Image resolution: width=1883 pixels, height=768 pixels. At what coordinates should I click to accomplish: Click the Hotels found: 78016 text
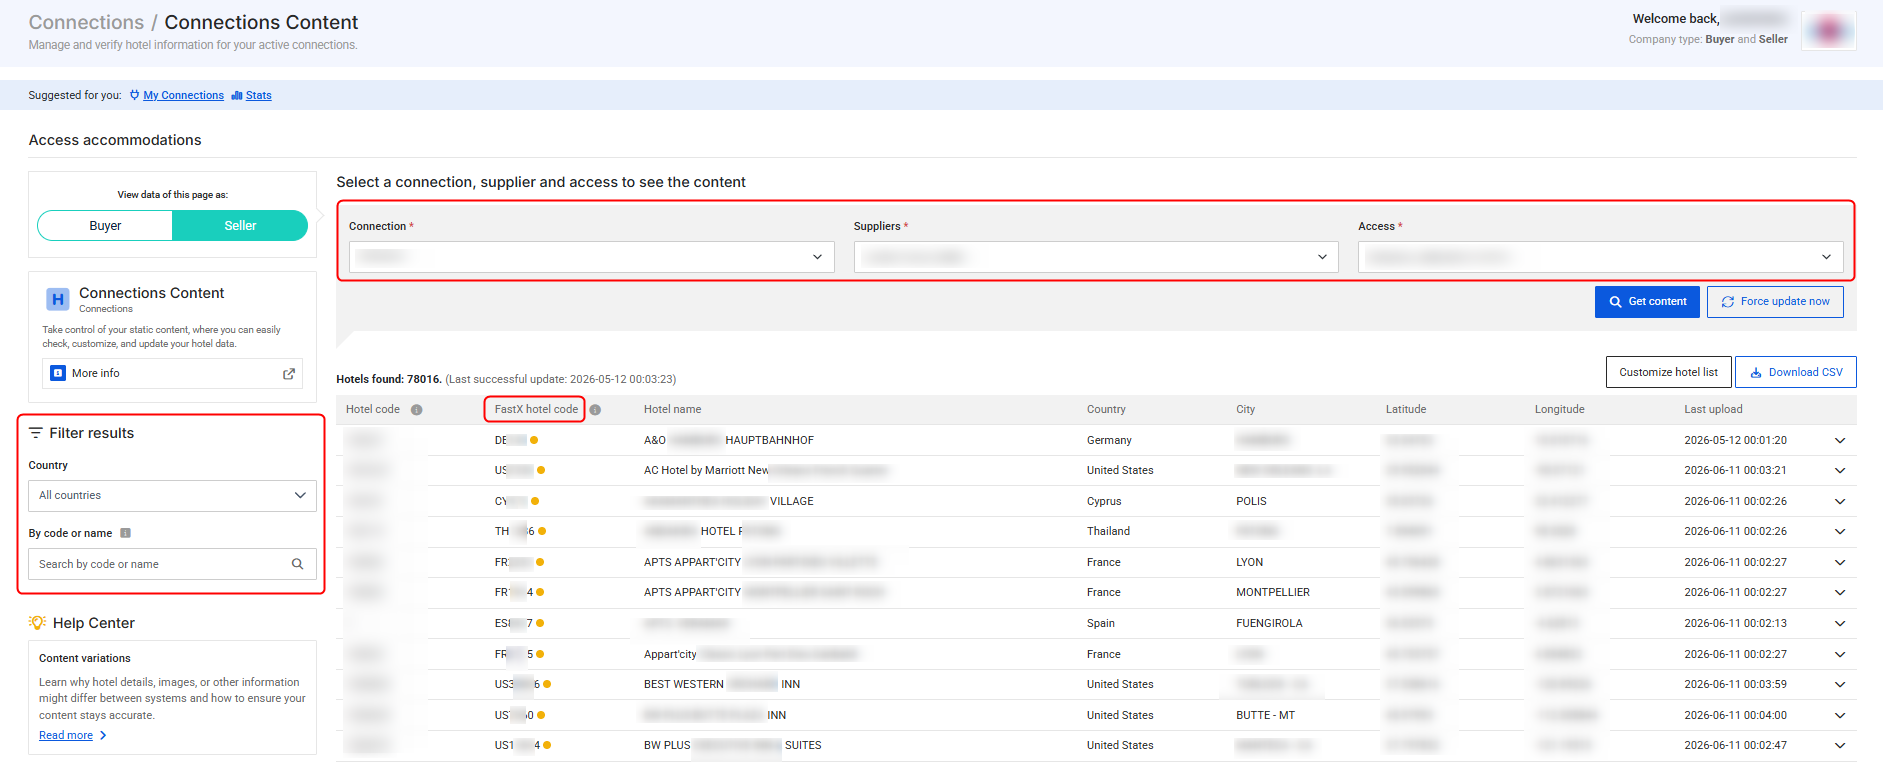(388, 380)
